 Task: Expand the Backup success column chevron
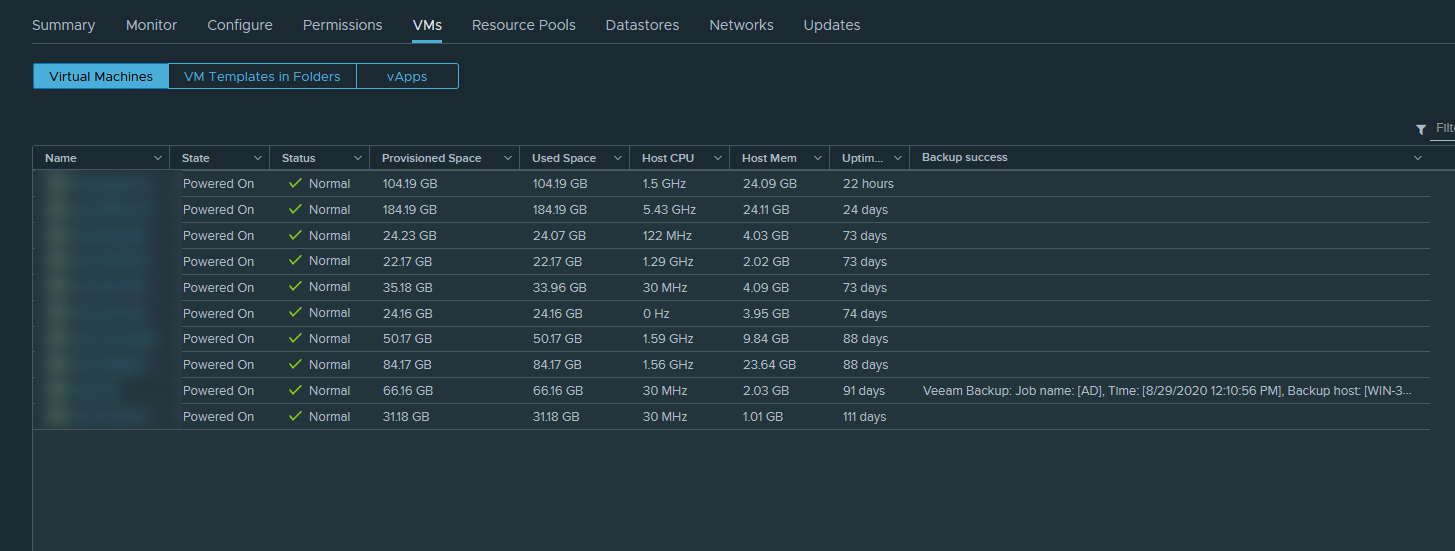pyautogui.click(x=1417, y=158)
